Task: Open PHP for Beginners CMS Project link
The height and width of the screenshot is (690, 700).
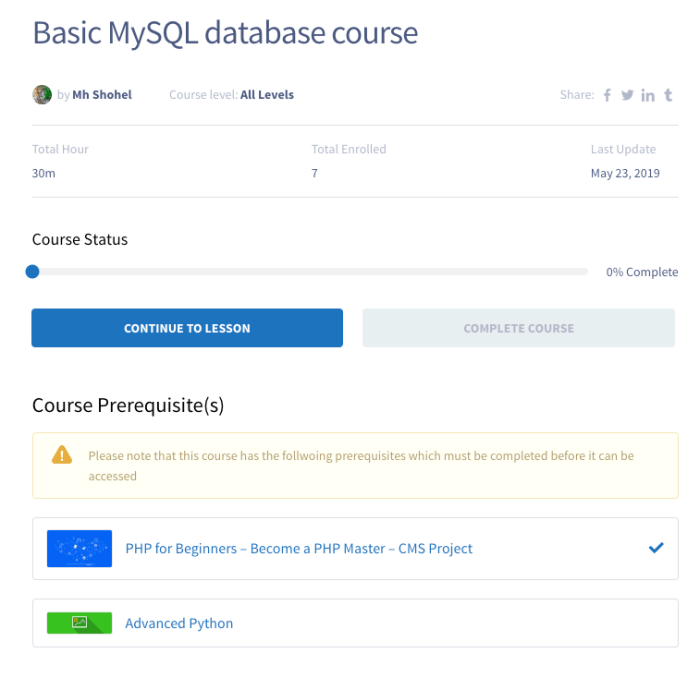Action: (x=299, y=549)
